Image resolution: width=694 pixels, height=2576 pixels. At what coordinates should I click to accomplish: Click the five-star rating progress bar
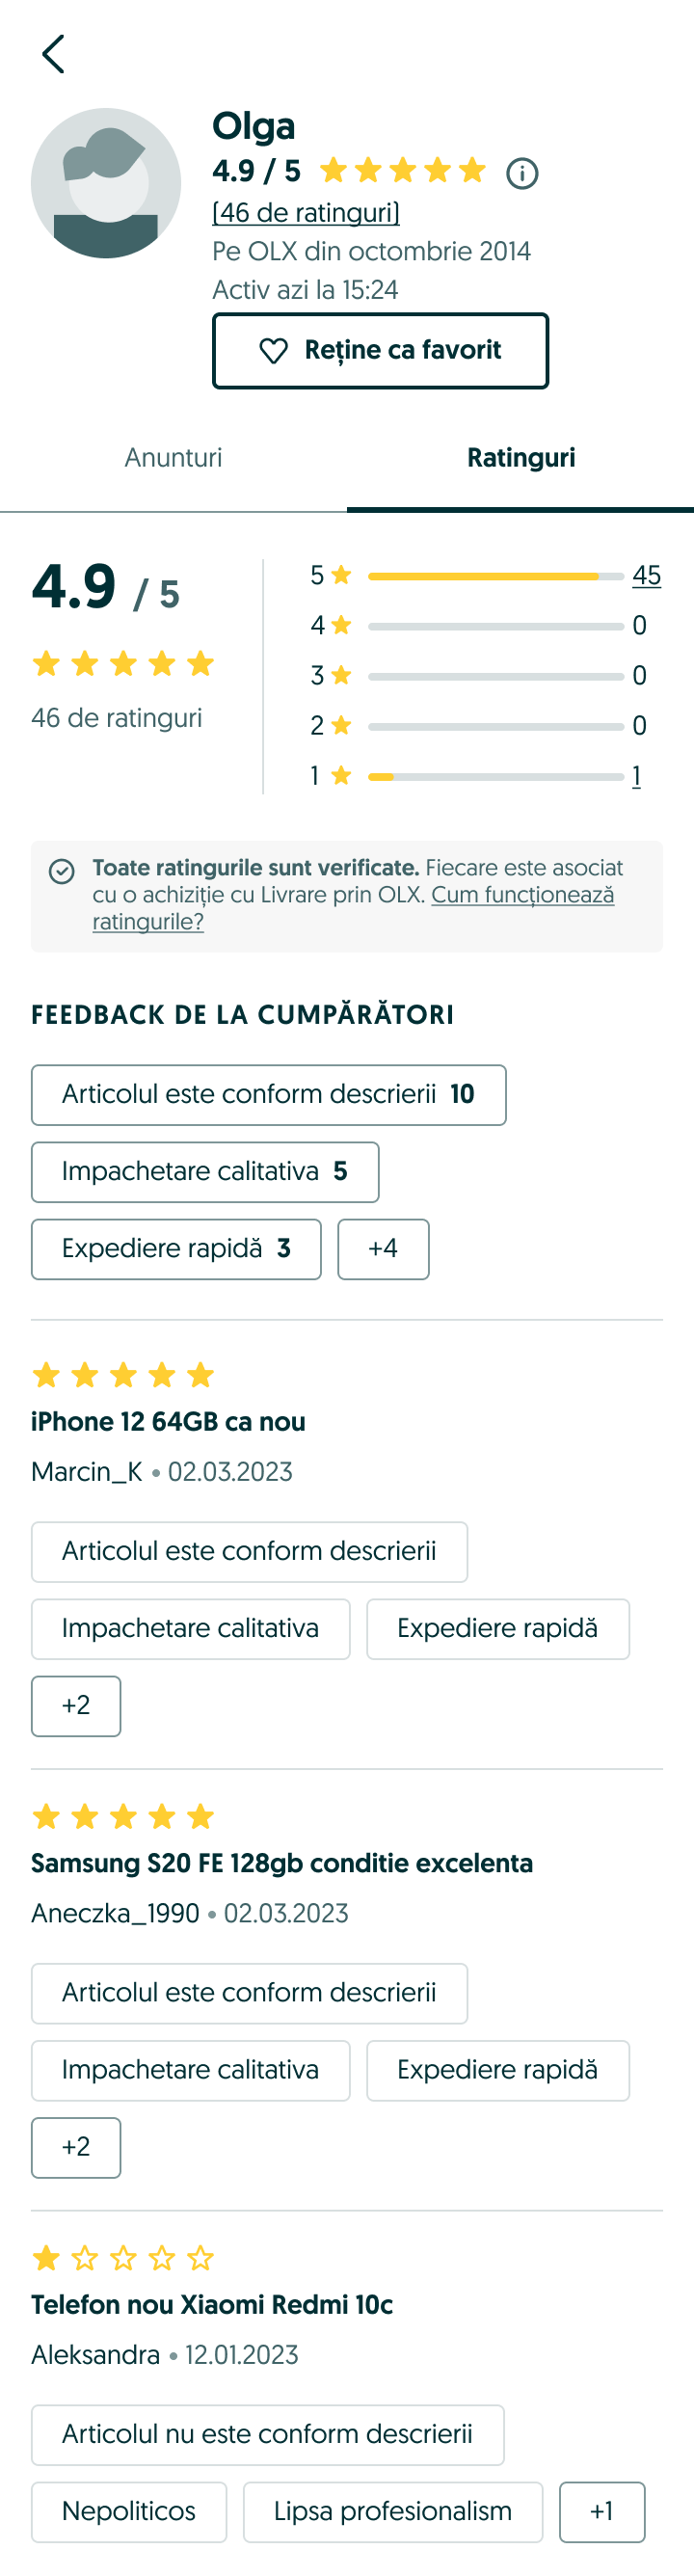[495, 577]
